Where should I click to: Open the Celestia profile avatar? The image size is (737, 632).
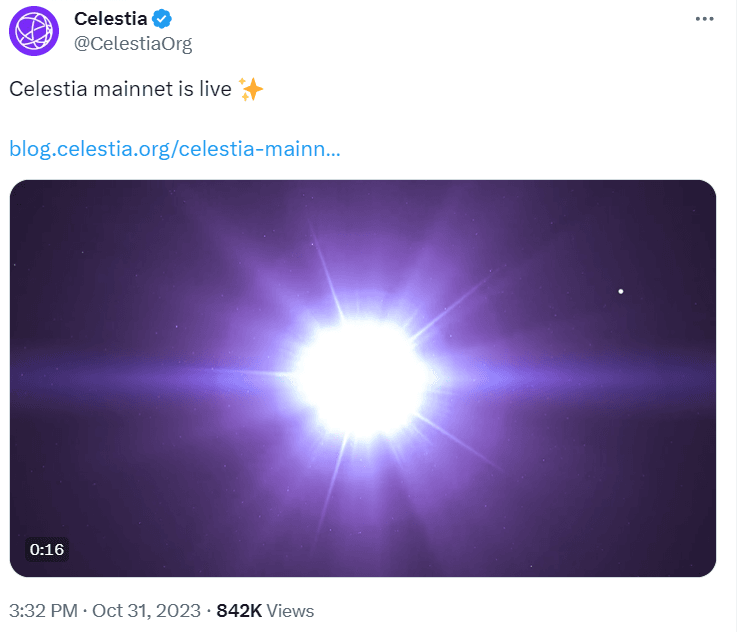click(x=35, y=29)
